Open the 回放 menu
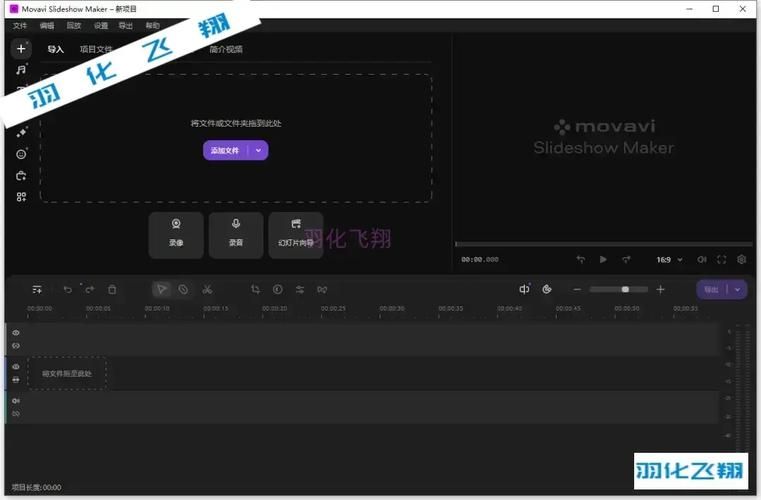This screenshot has width=761, height=500. 74,25
